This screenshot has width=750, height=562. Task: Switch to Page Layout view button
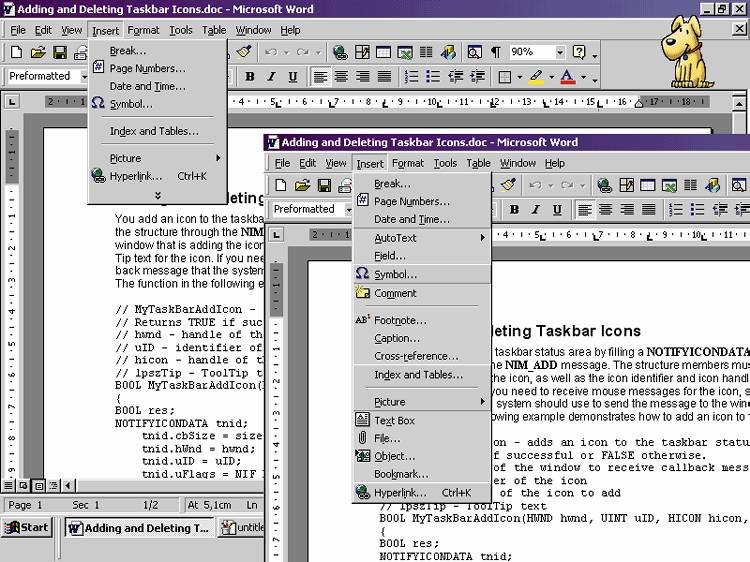pyautogui.click(x=39, y=485)
